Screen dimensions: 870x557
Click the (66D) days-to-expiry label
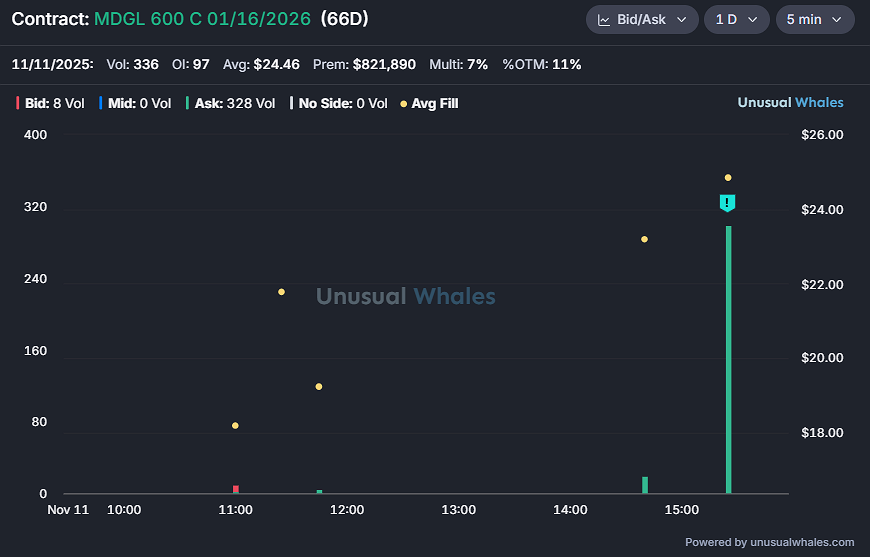(x=345, y=19)
